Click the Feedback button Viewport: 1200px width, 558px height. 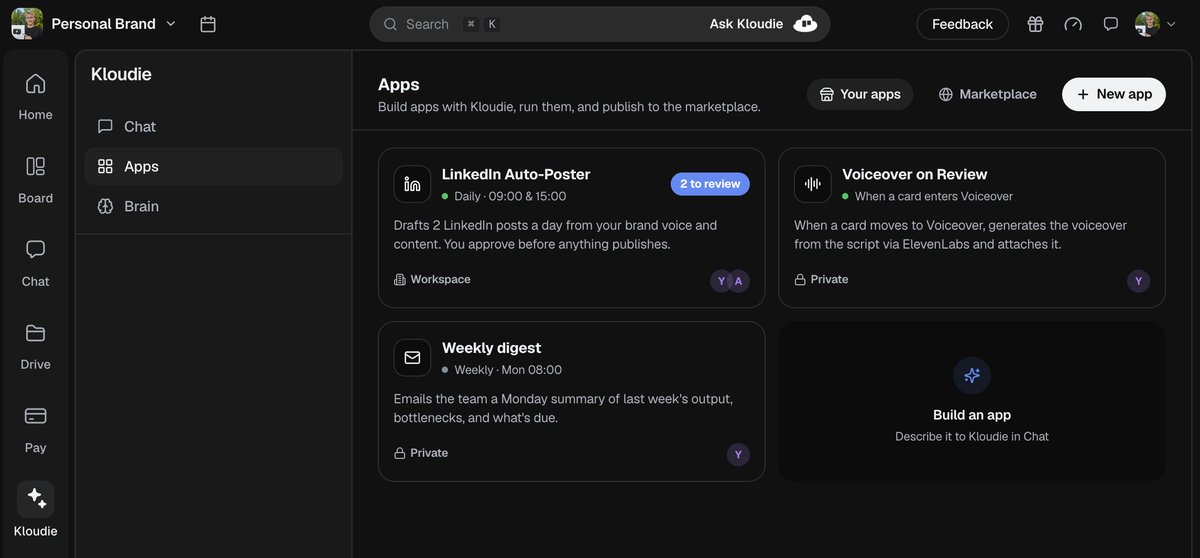tap(962, 24)
